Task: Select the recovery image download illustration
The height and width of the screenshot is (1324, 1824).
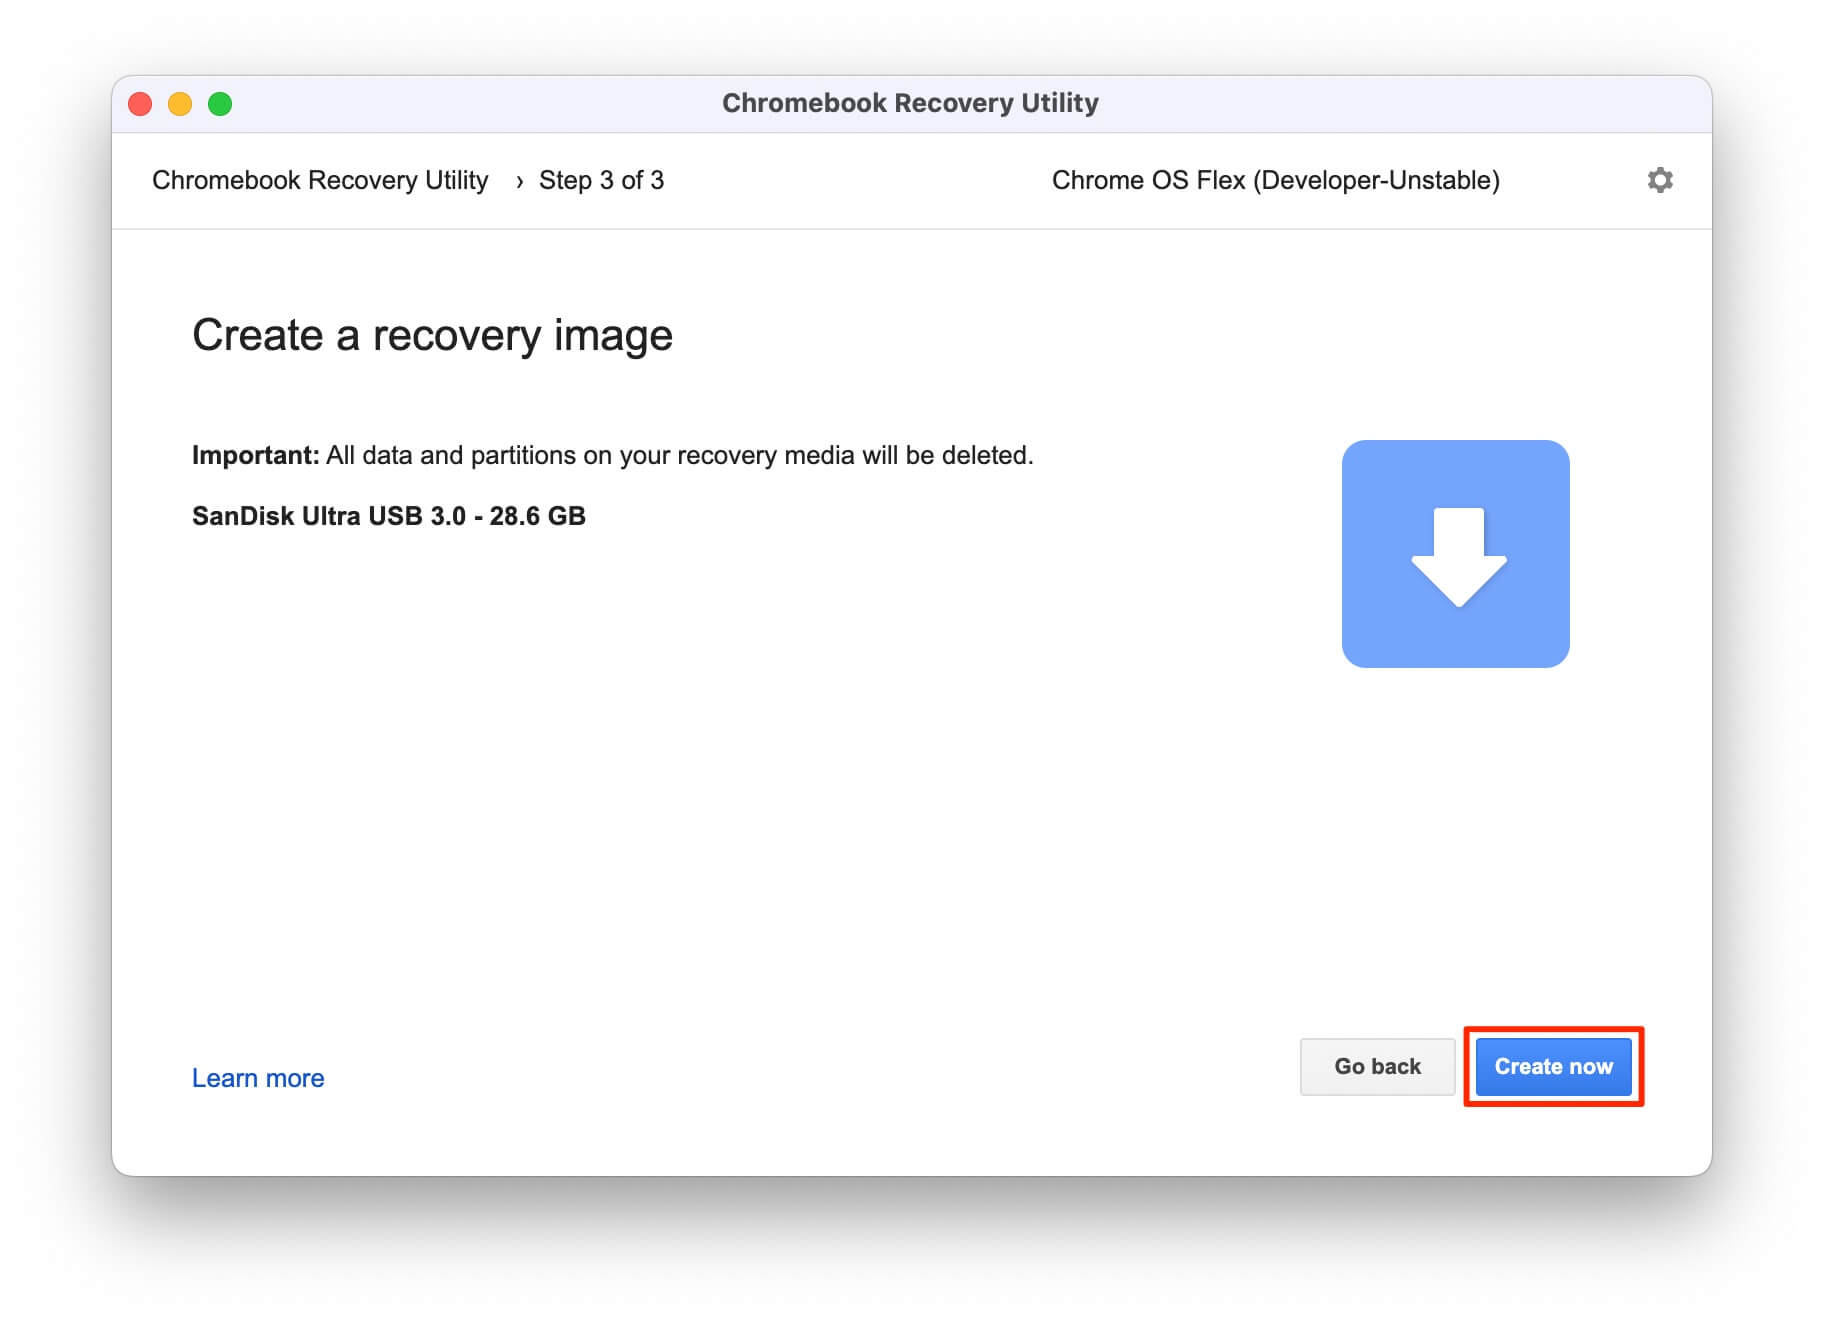Action: pyautogui.click(x=1455, y=554)
